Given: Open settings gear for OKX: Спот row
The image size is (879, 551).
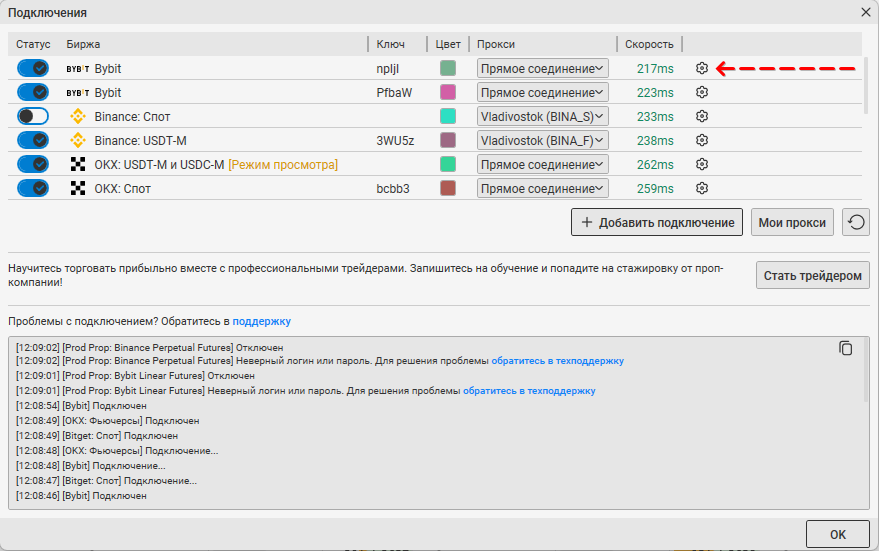Looking at the screenshot, I should pyautogui.click(x=702, y=188).
